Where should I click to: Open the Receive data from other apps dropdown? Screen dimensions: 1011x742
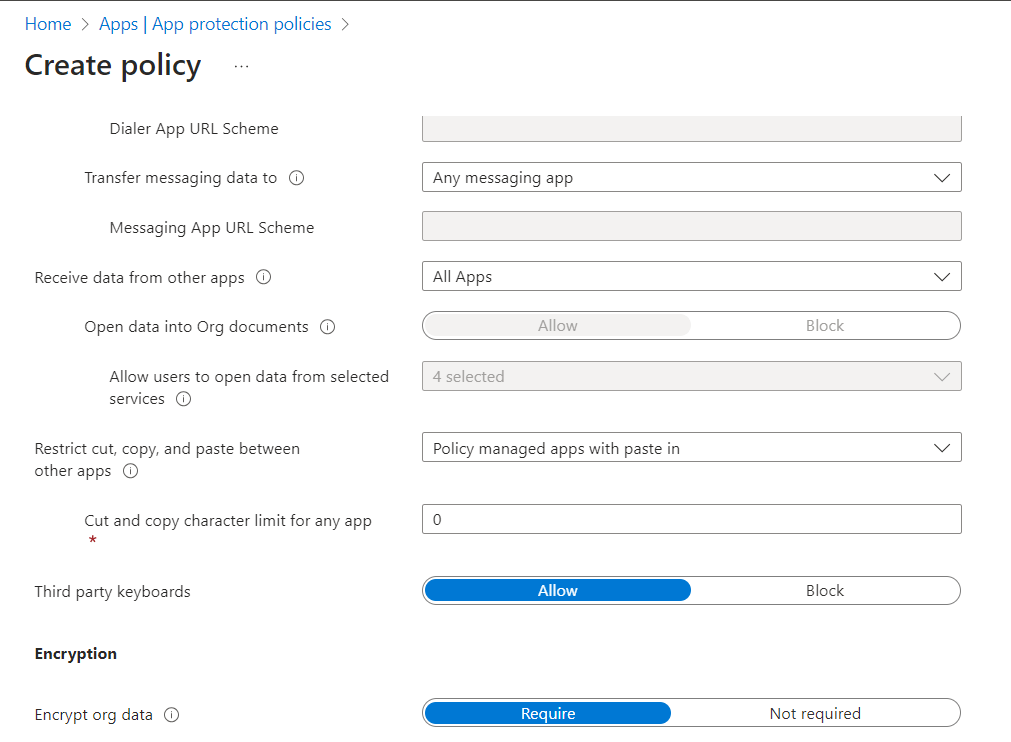click(691, 277)
